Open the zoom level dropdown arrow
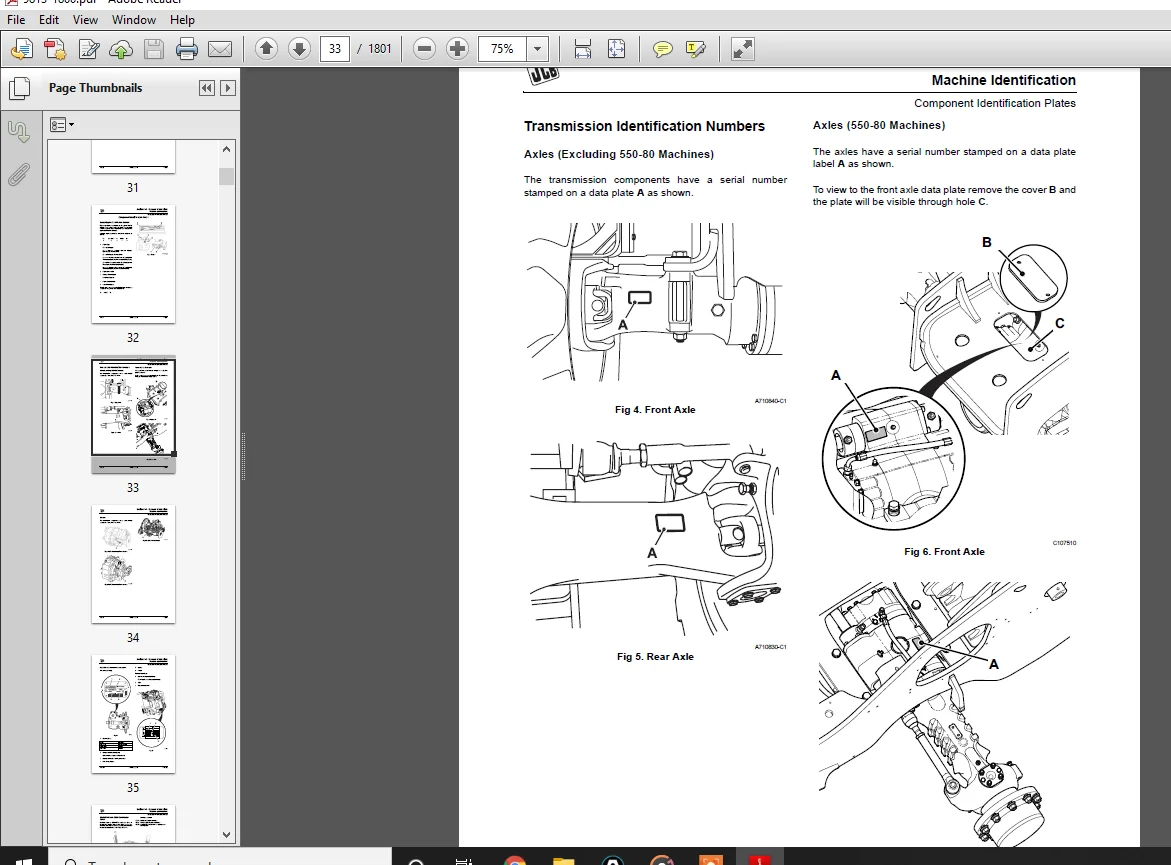Image resolution: width=1171 pixels, height=865 pixels. 537,49
